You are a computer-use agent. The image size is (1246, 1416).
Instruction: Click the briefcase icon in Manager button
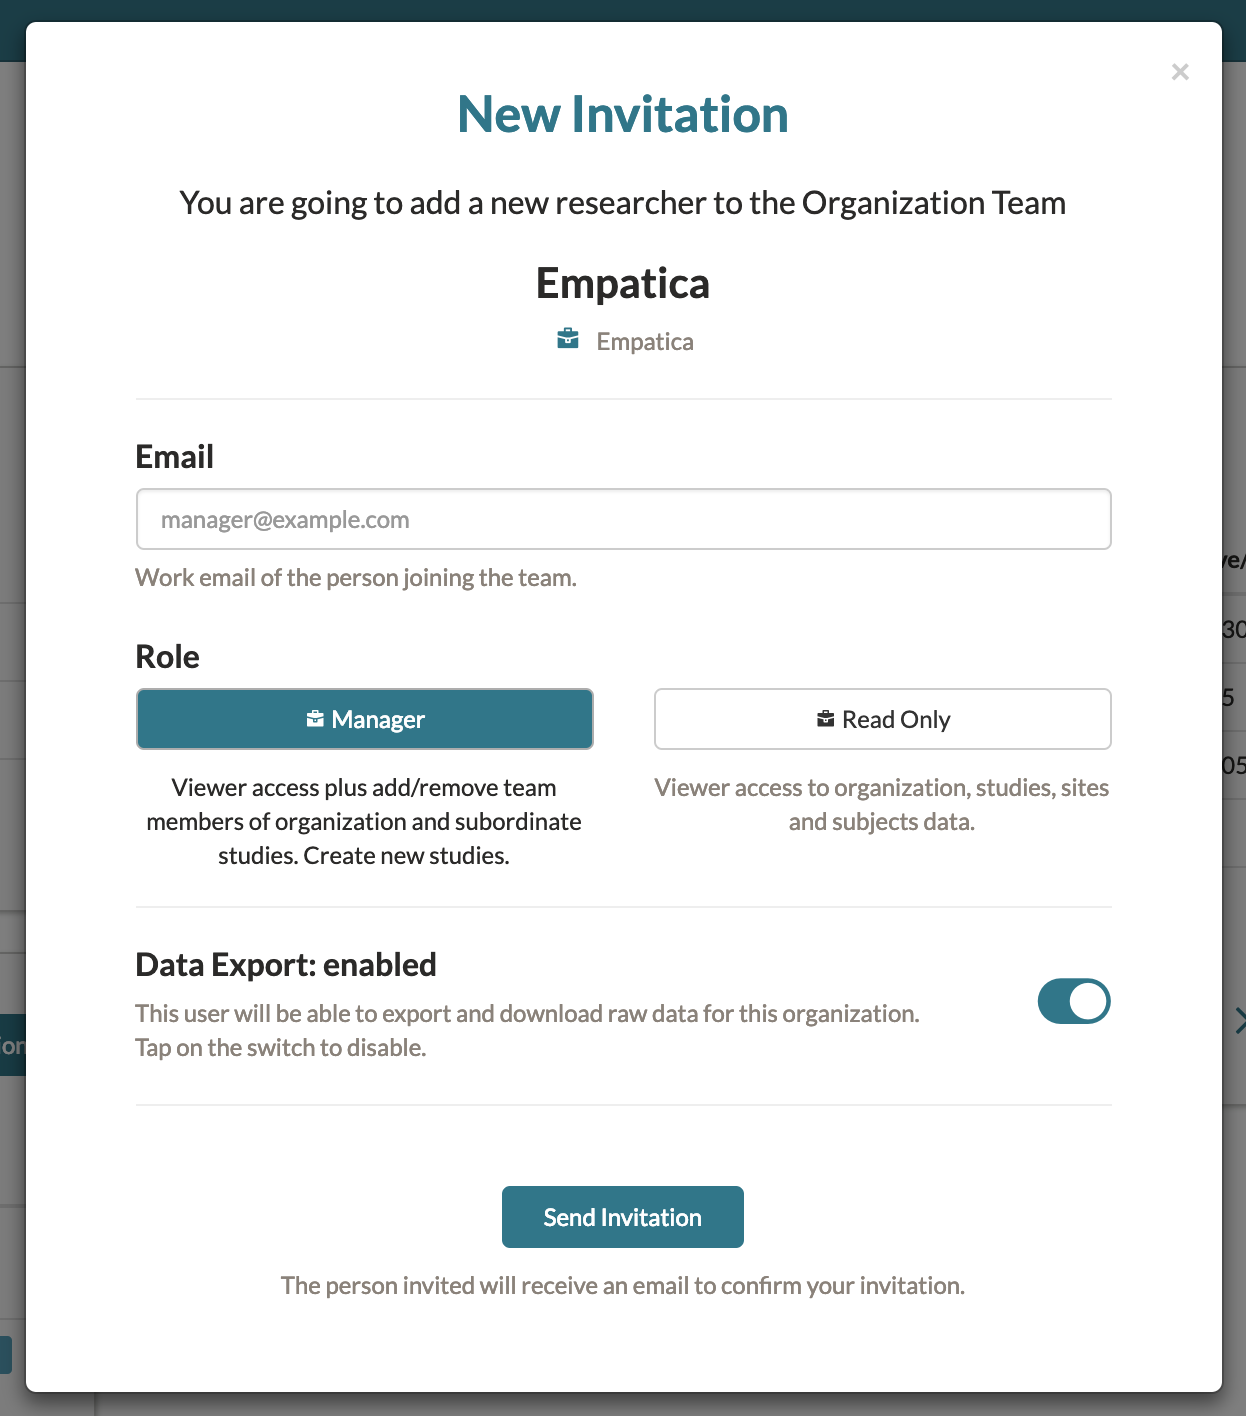click(315, 719)
